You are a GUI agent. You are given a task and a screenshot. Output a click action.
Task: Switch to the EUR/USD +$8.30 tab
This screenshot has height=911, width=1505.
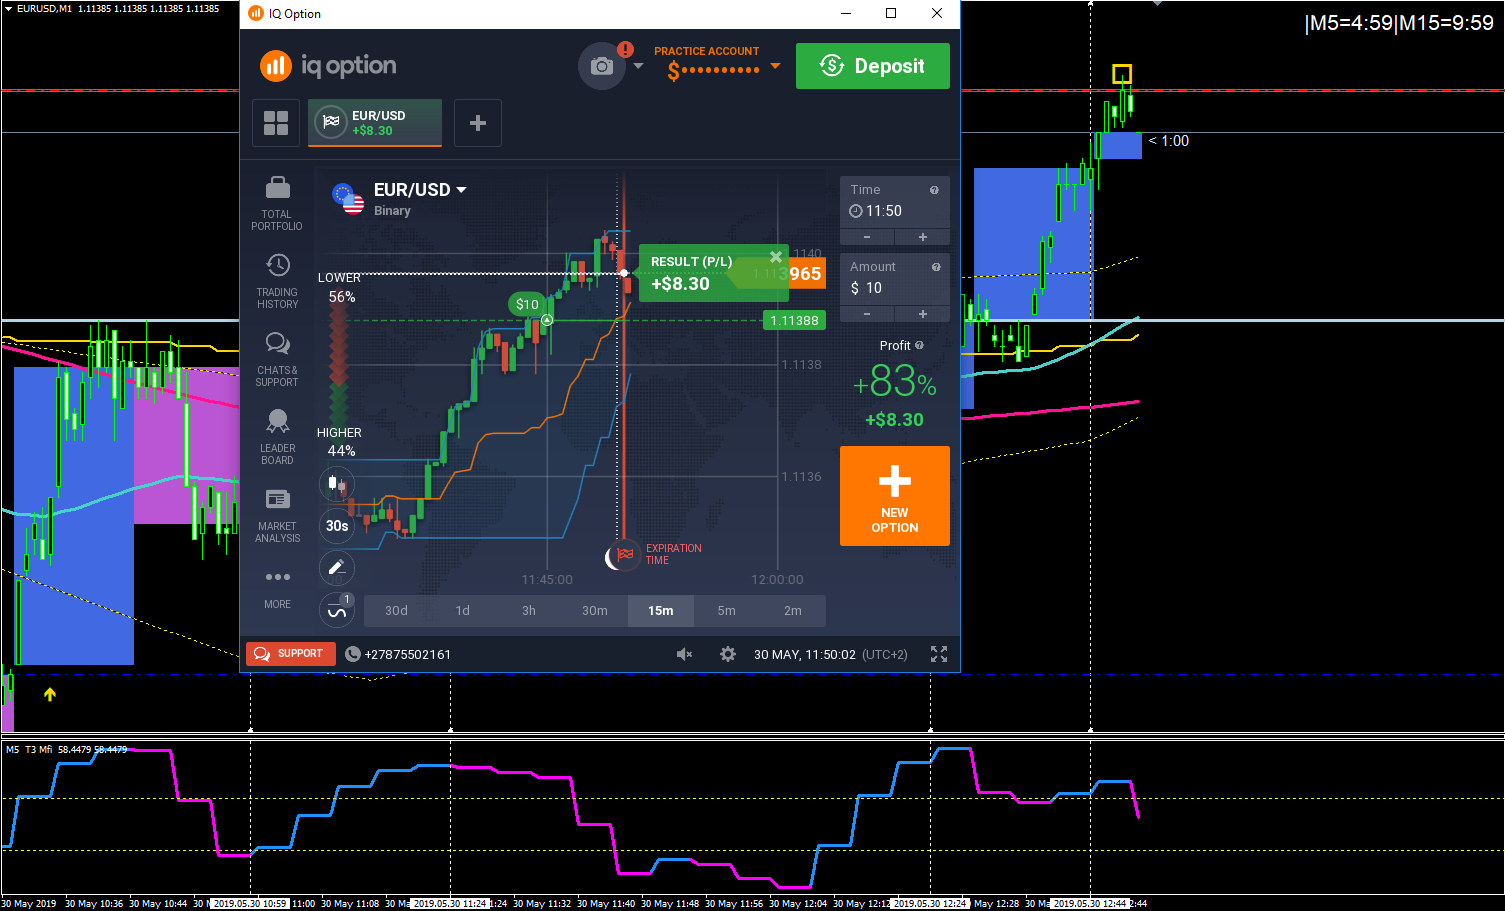[375, 123]
